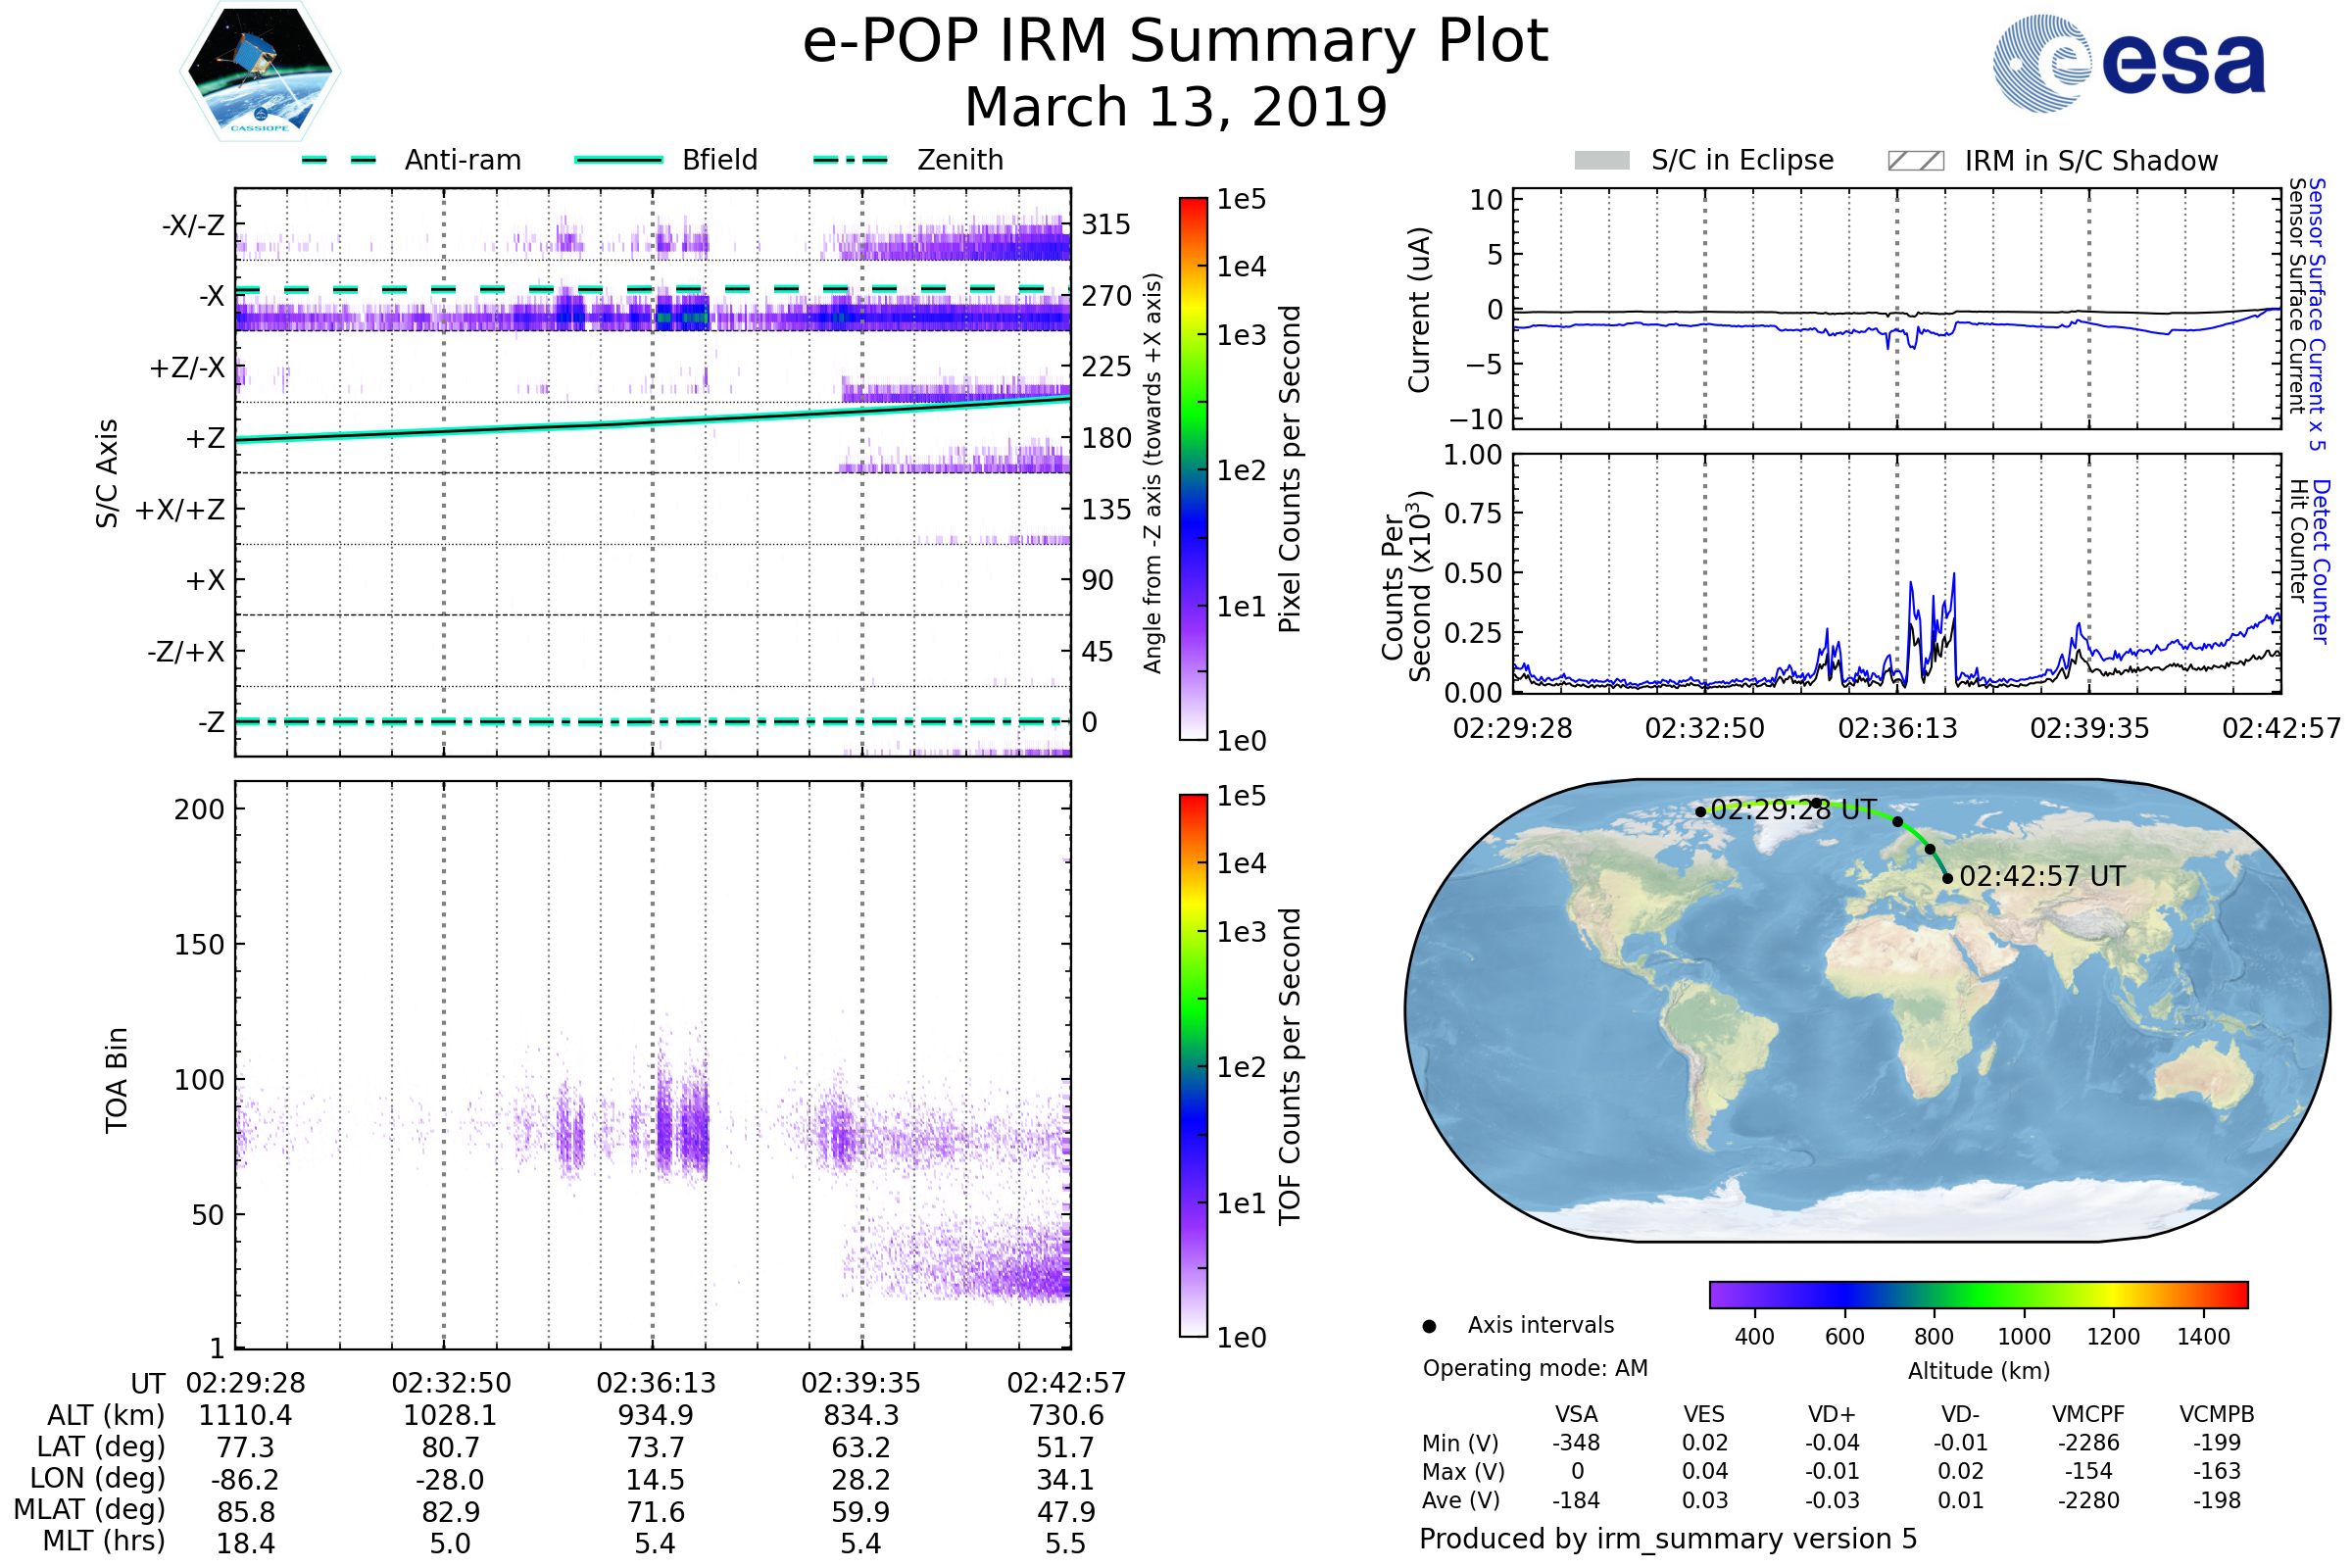Click the ESA logo
The height and width of the screenshot is (1568, 2352).
pyautogui.click(x=2130, y=64)
